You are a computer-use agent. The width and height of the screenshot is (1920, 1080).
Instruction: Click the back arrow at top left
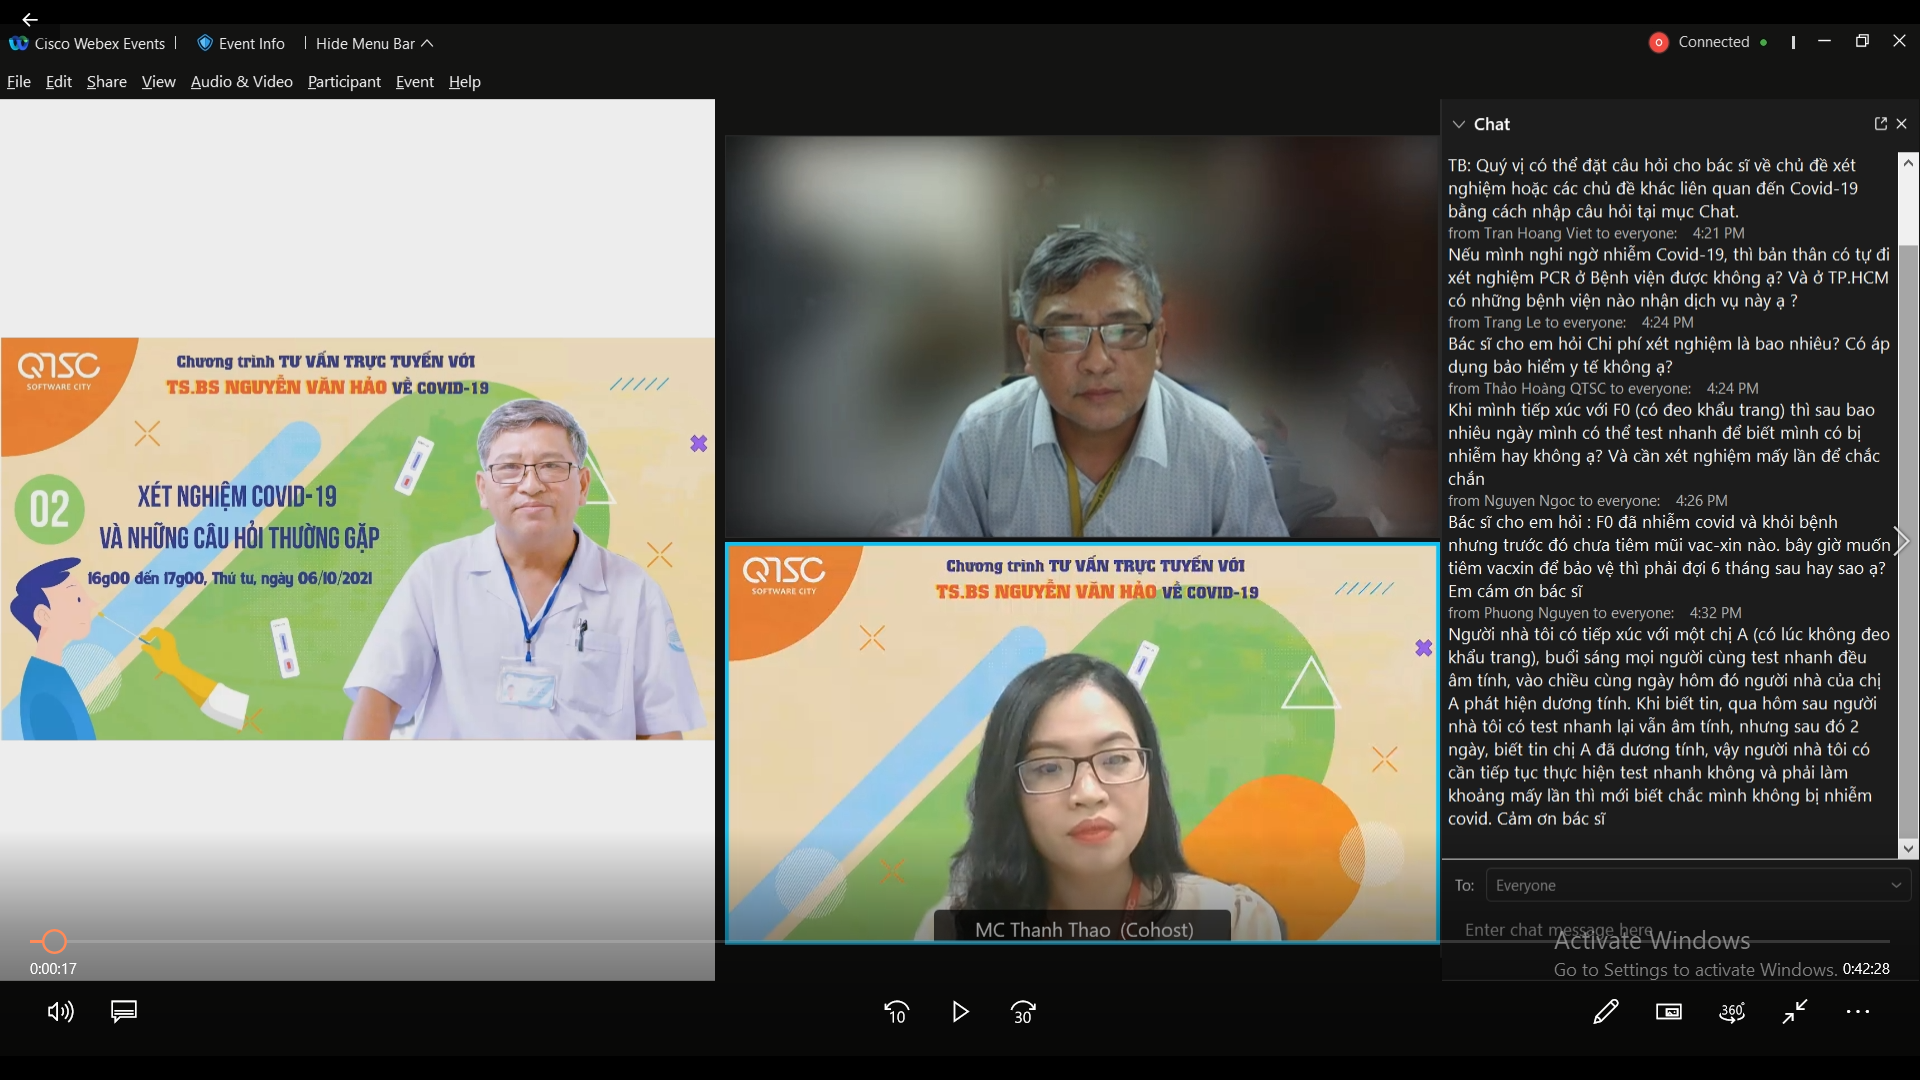point(30,19)
